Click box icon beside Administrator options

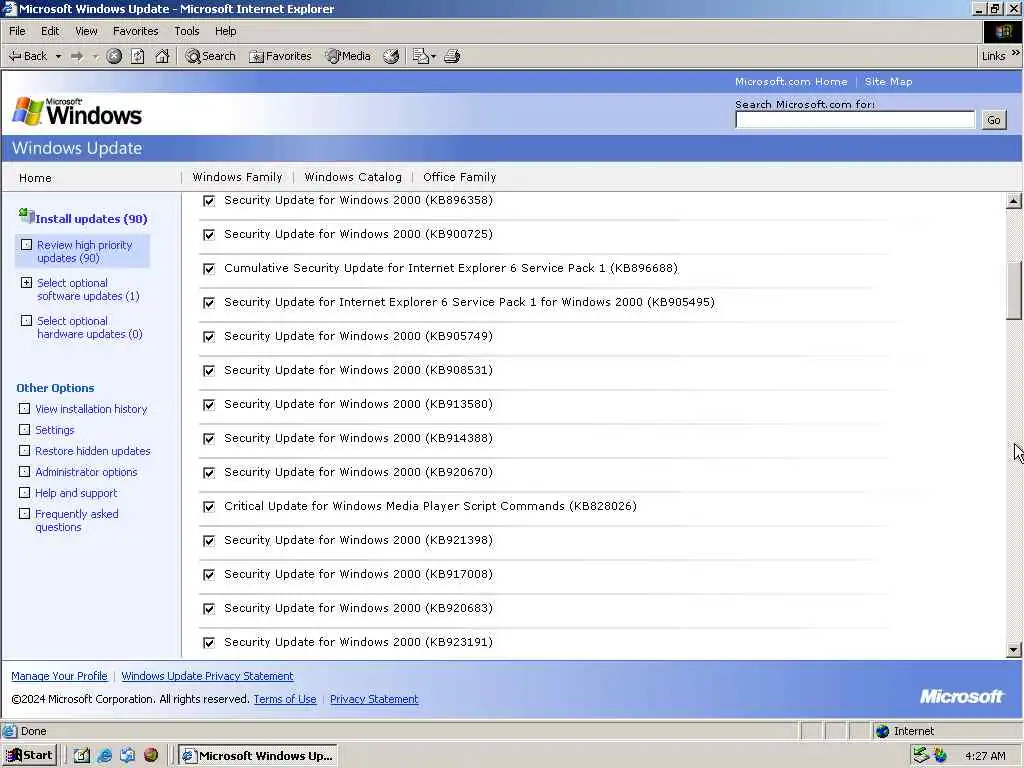coord(24,472)
